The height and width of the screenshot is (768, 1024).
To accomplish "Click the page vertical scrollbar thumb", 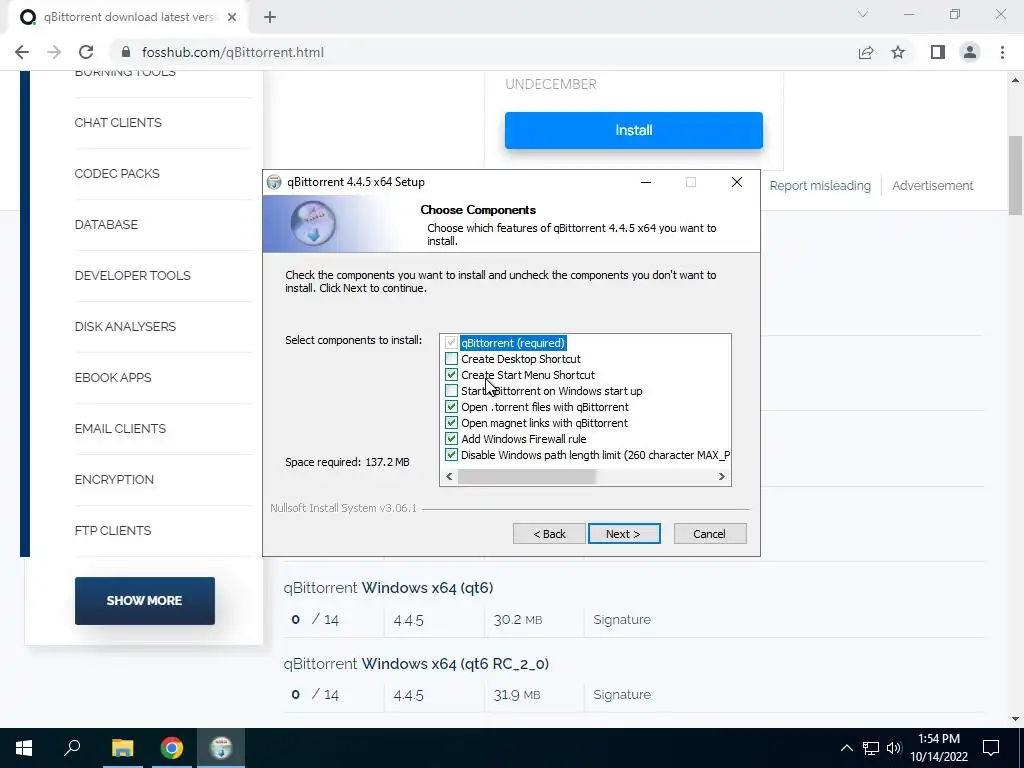I will pyautogui.click(x=1016, y=174).
